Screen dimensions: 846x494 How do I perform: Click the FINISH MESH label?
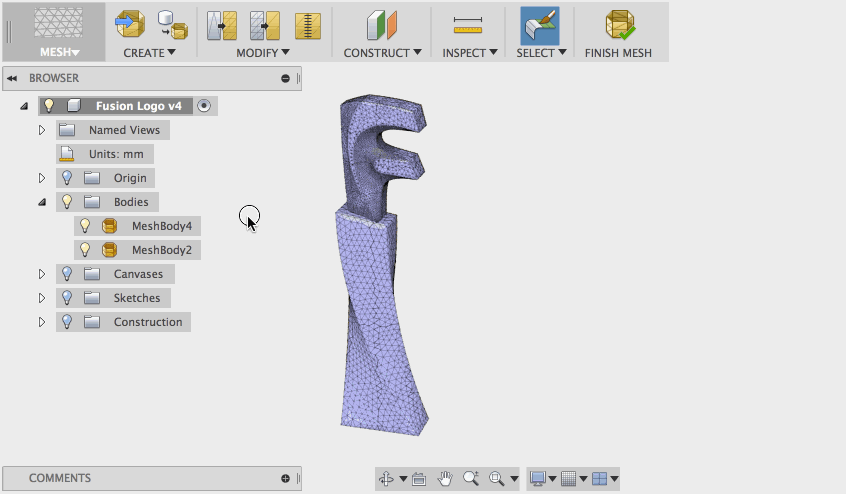tap(618, 53)
